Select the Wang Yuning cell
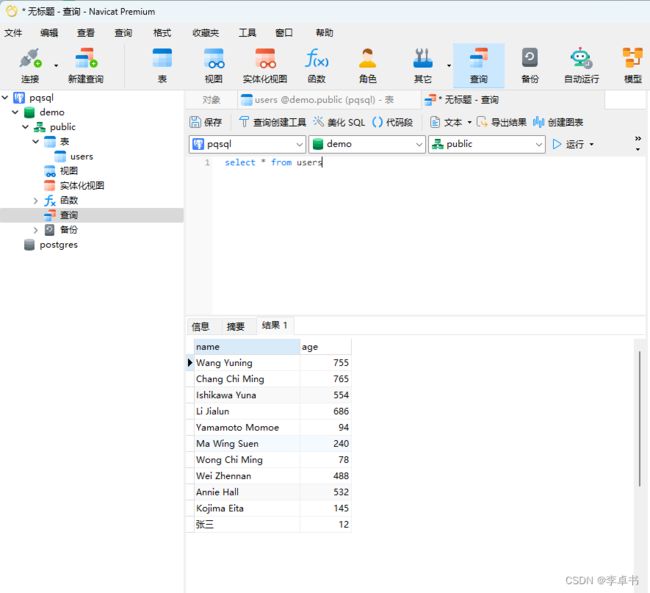The height and width of the screenshot is (593, 650). tap(247, 363)
